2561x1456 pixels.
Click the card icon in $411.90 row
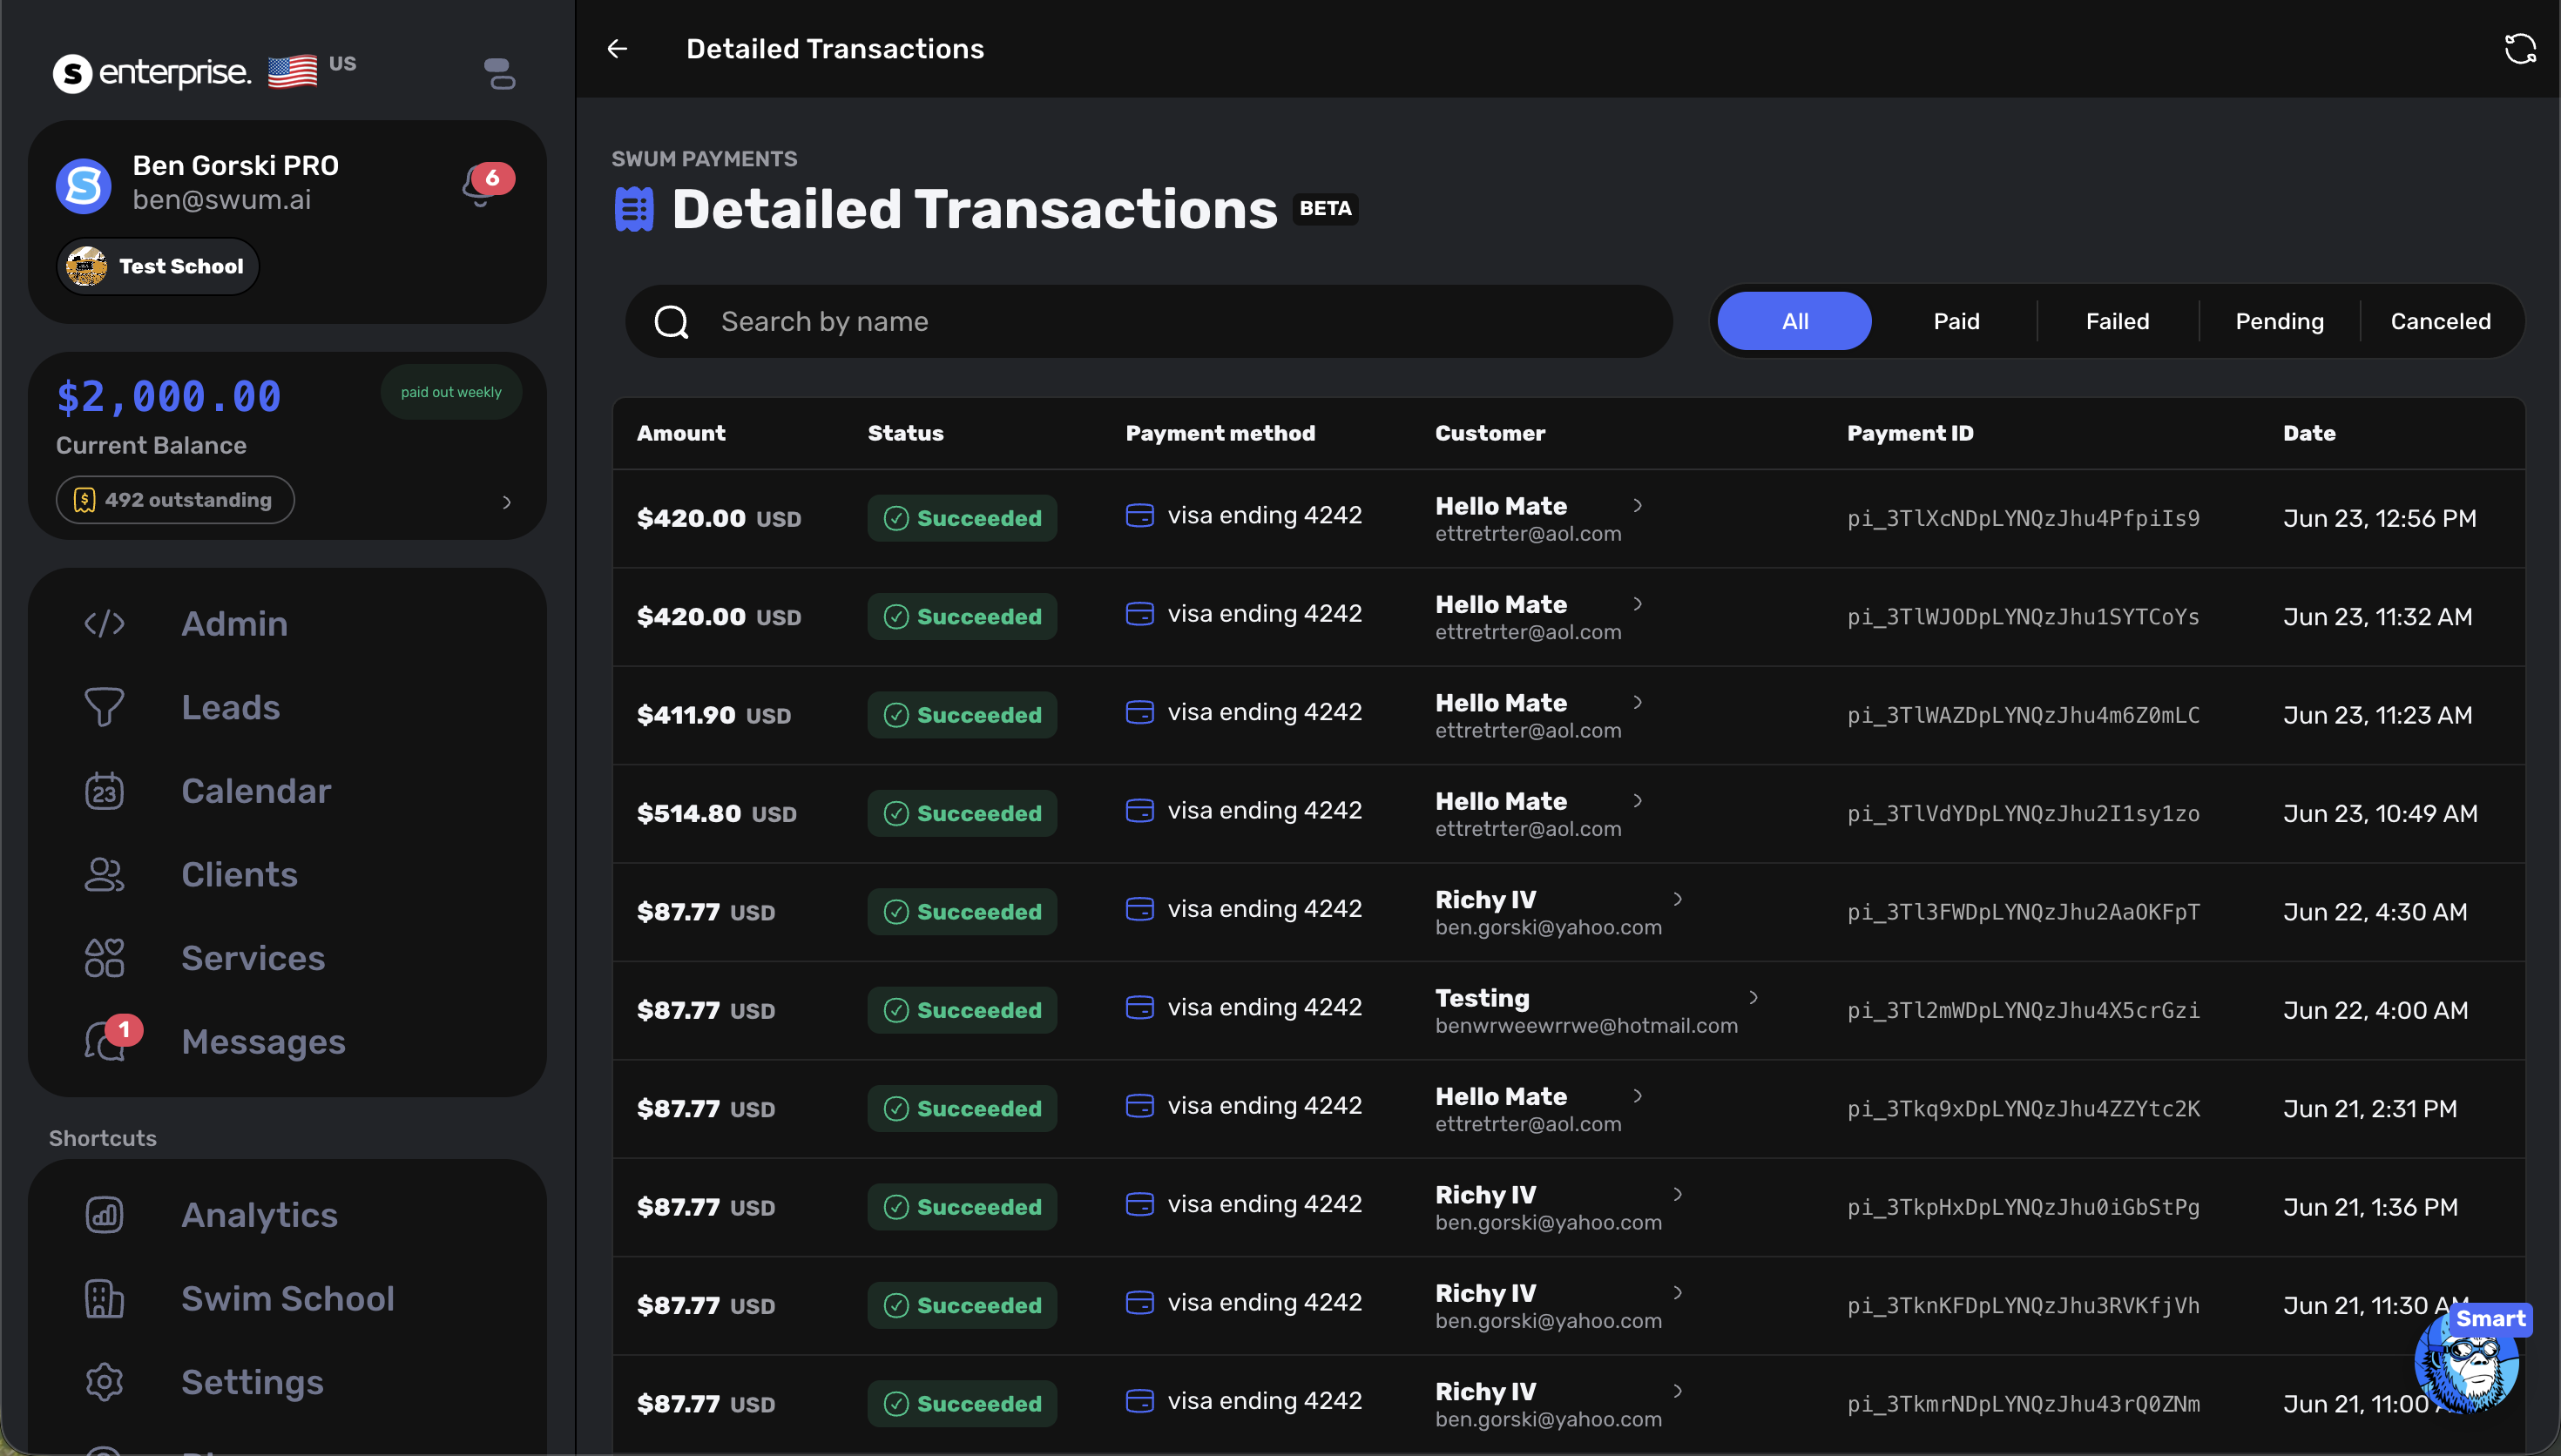pos(1139,711)
